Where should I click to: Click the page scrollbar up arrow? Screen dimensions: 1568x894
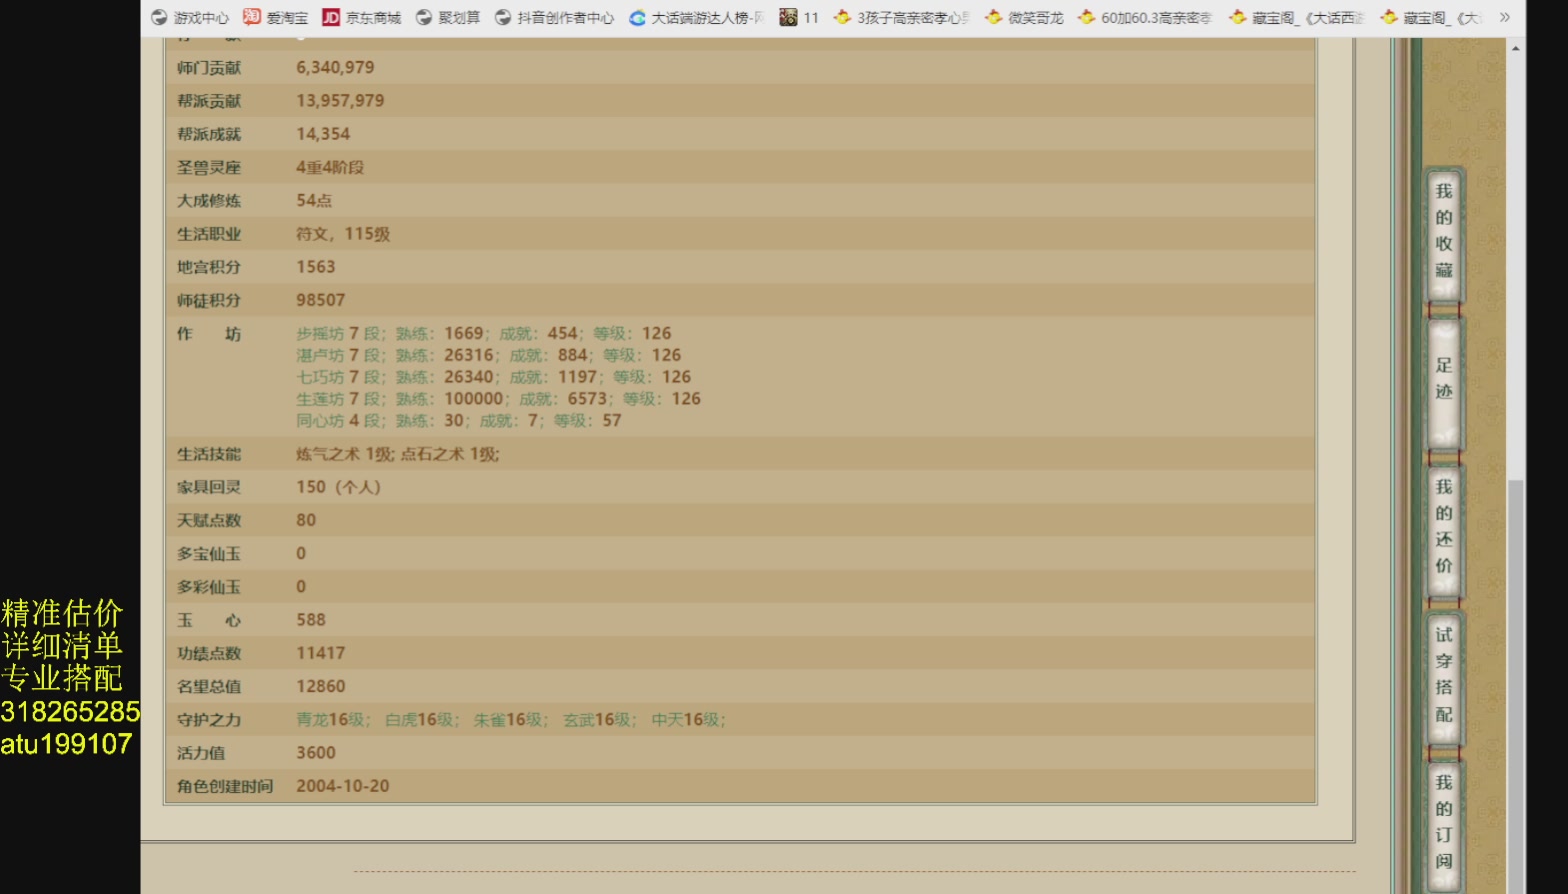[1516, 48]
